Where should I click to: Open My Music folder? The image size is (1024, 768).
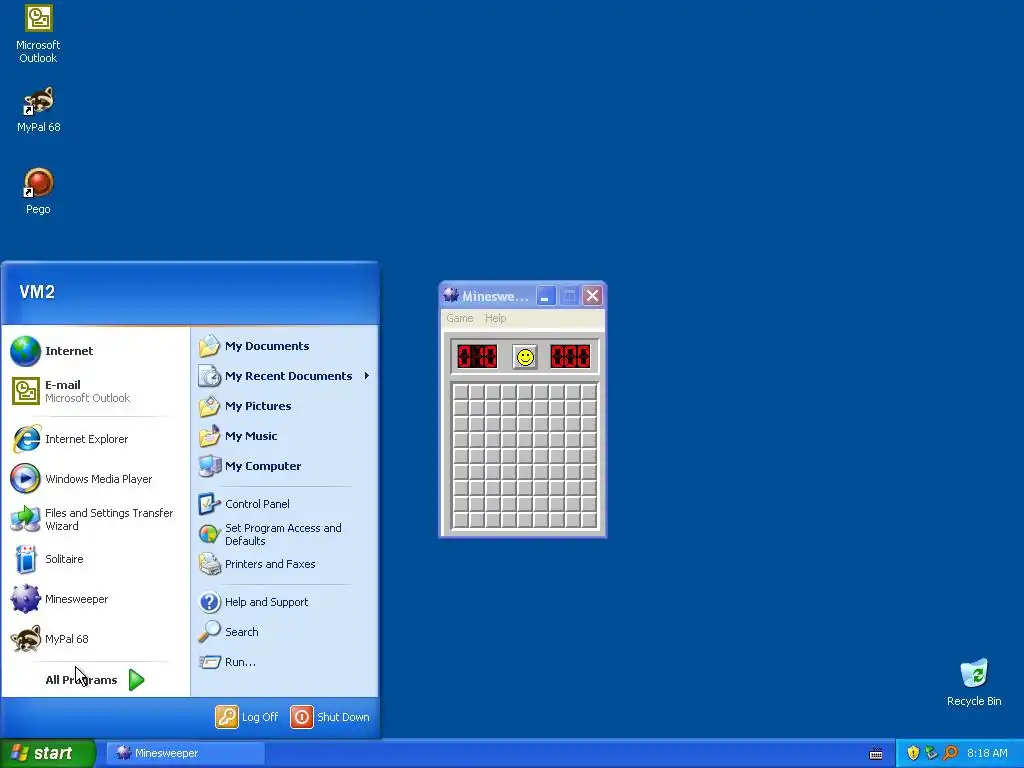(x=284, y=436)
